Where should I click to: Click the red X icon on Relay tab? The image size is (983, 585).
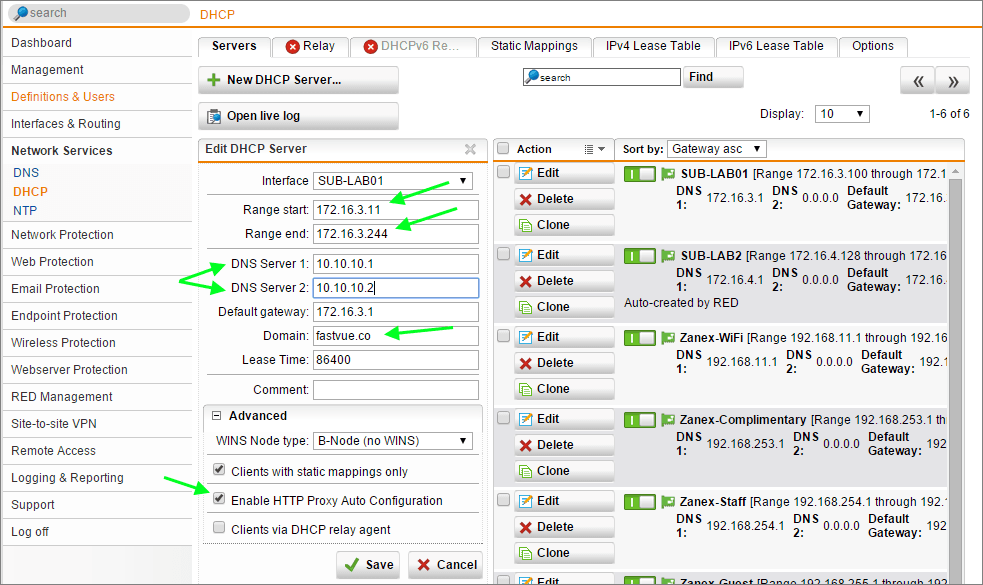[292, 46]
